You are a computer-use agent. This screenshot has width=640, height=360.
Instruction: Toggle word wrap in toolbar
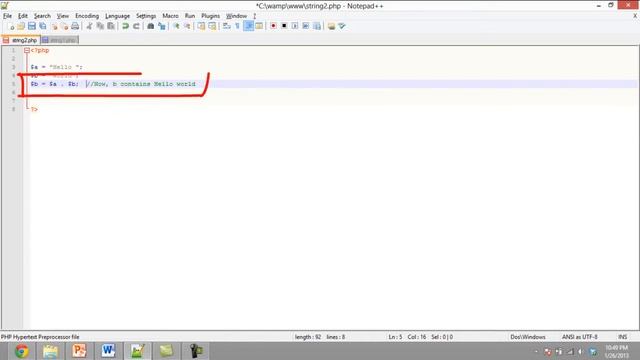point(227,26)
